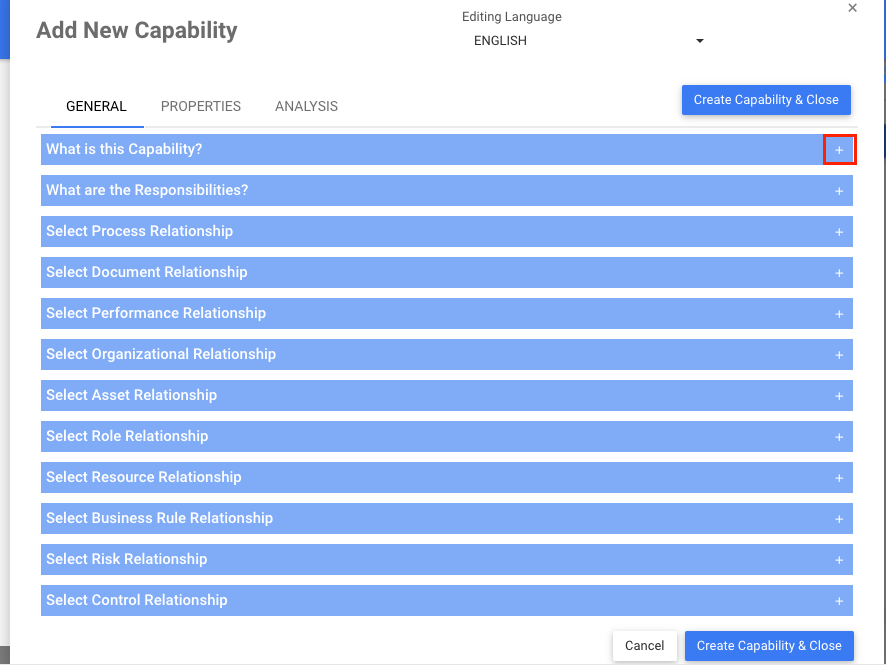This screenshot has height=665, width=886.
Task: Click bottom Create Capability & Close button
Action: pos(769,646)
